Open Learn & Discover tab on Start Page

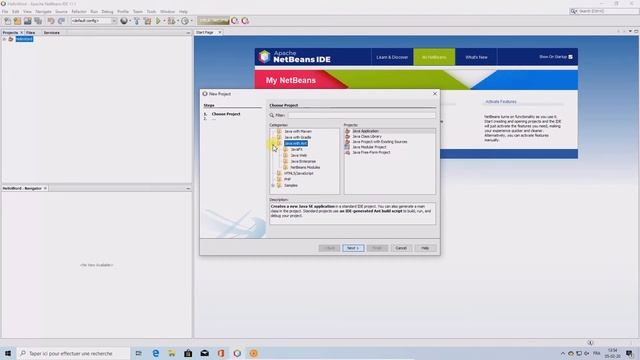tap(392, 57)
